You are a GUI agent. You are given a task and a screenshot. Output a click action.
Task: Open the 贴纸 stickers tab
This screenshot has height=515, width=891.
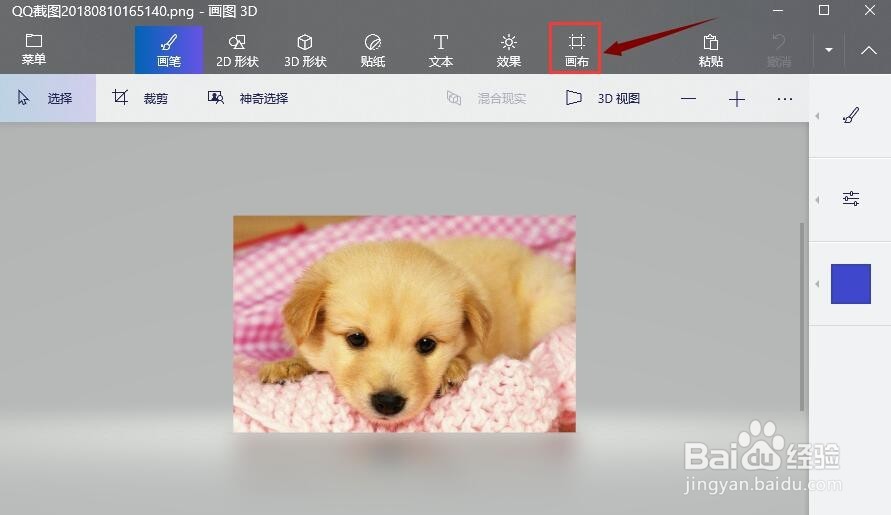373,50
